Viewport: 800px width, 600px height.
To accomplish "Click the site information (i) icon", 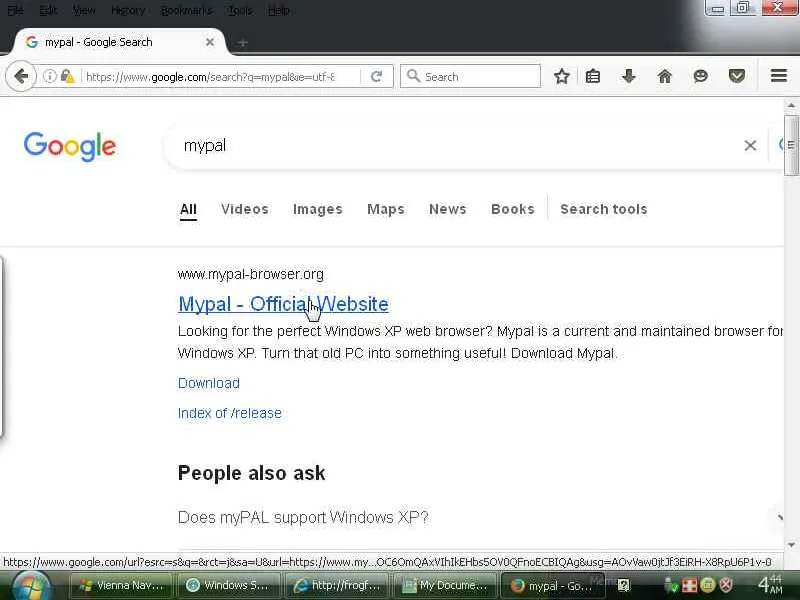I will click(49, 77).
